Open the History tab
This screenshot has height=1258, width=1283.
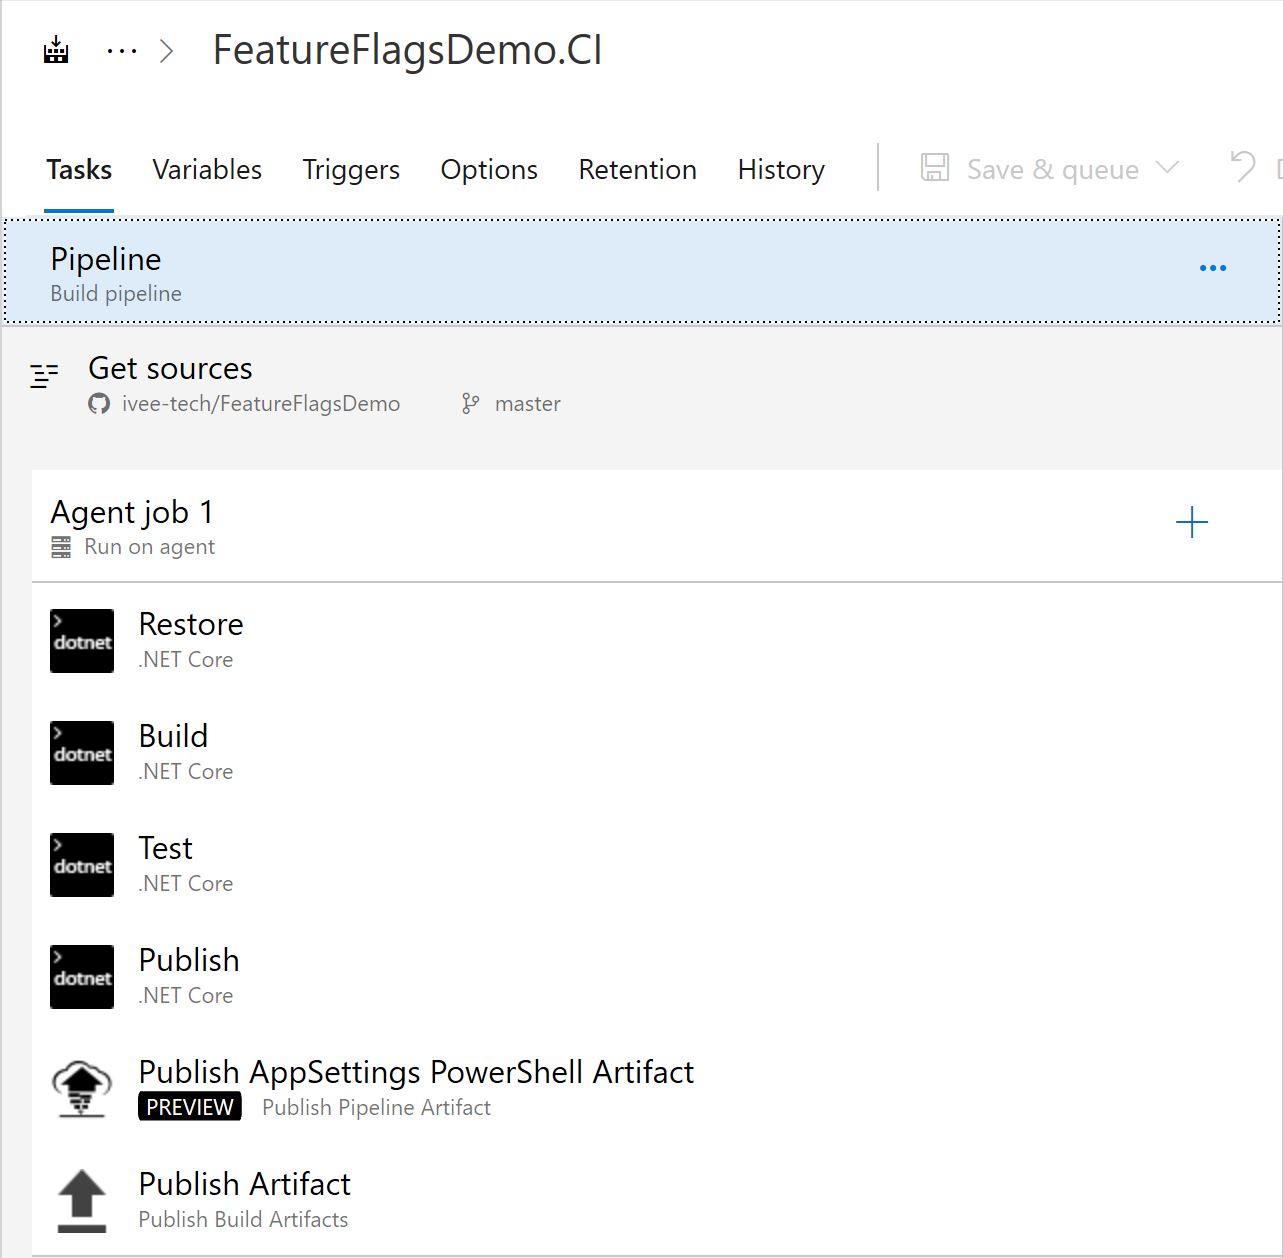[x=781, y=170]
